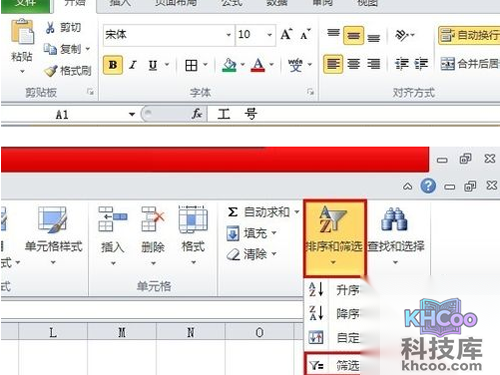Screen dimensions: 500x375
Task: Set middle vertical alignment
Action: pyautogui.click(x=353, y=35)
